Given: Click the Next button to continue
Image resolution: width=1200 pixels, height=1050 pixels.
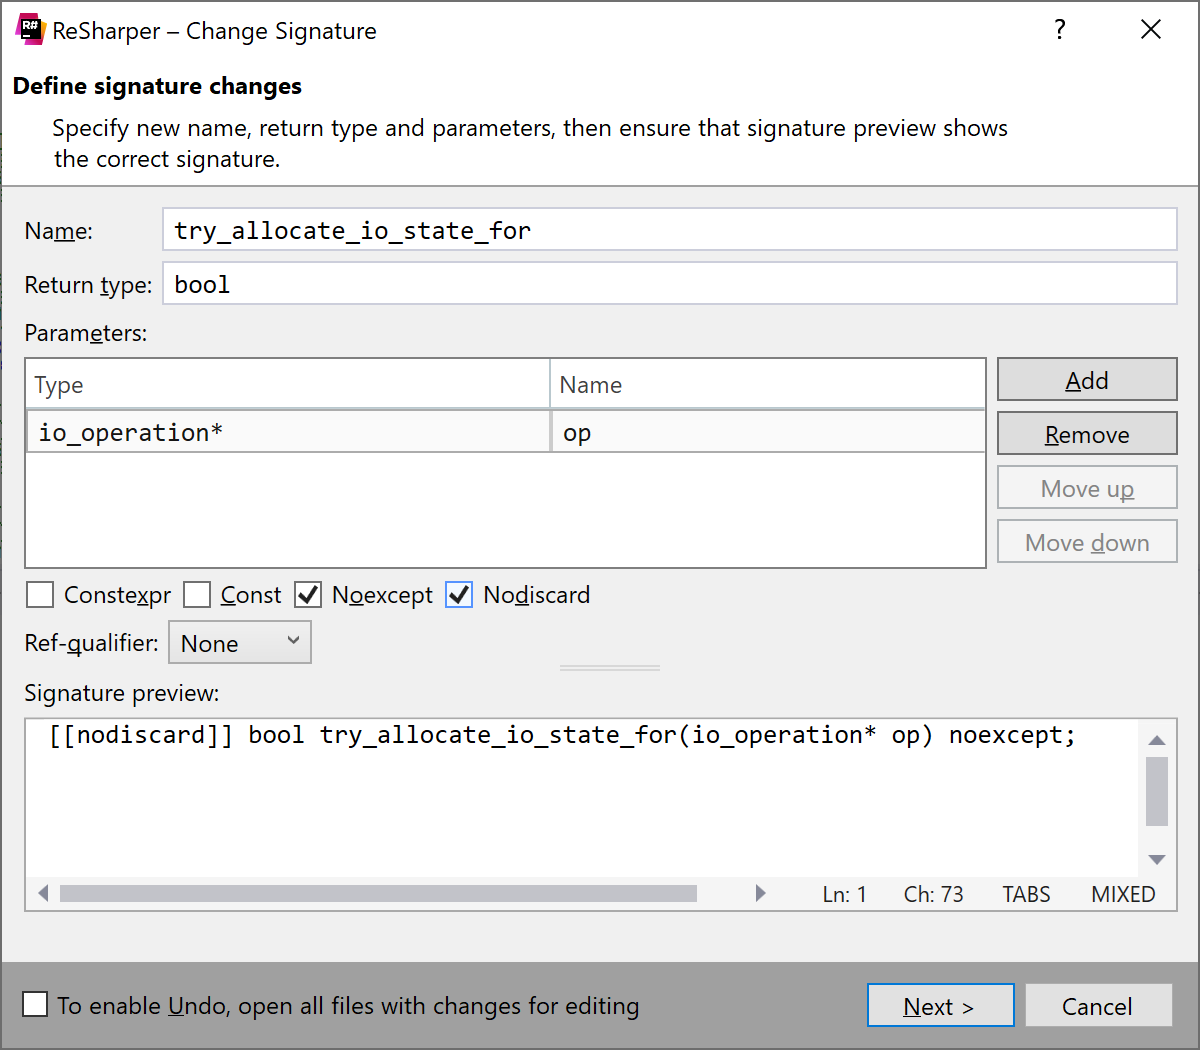Looking at the screenshot, I should (940, 1005).
